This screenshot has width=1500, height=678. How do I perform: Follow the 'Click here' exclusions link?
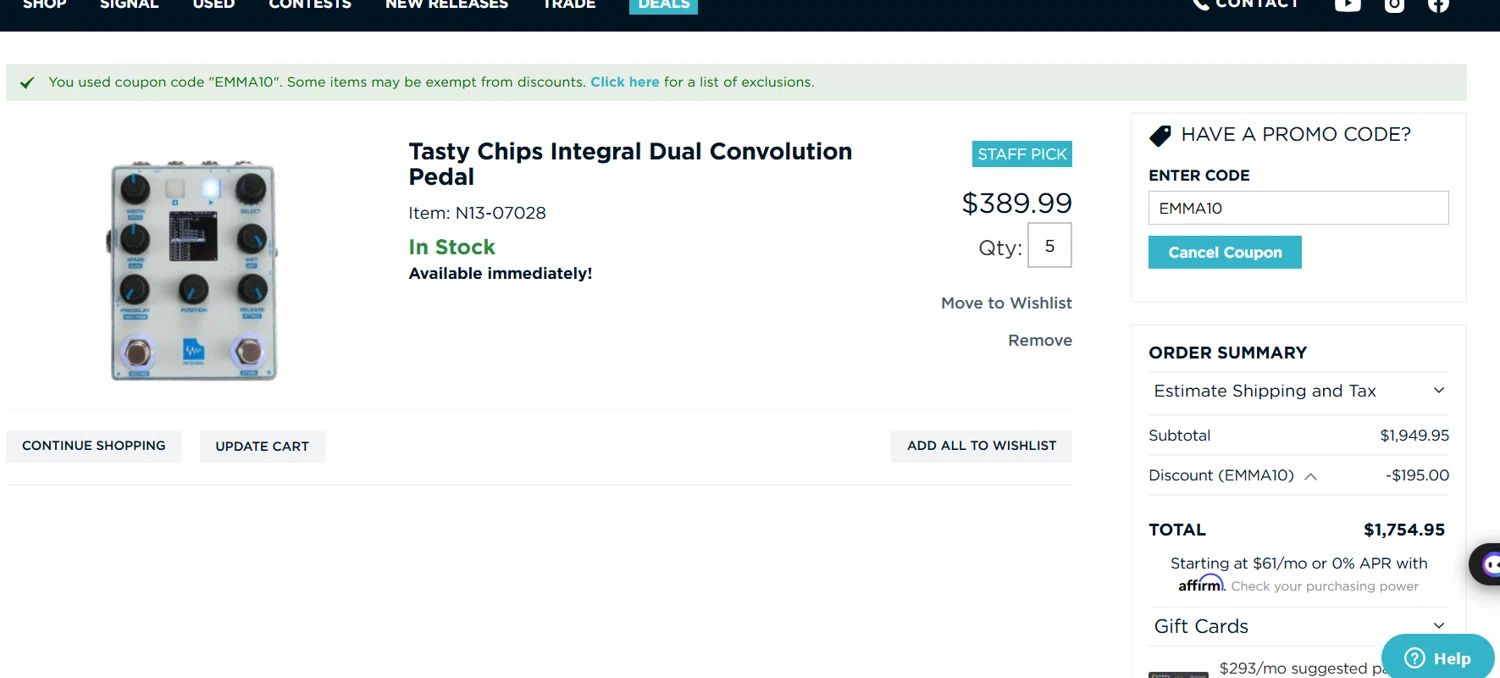click(x=625, y=82)
